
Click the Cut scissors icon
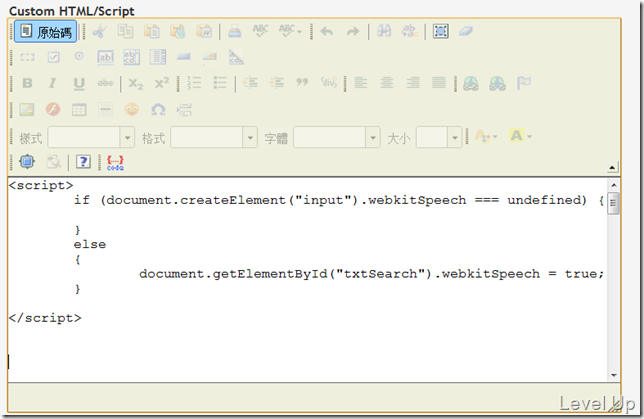(99, 31)
